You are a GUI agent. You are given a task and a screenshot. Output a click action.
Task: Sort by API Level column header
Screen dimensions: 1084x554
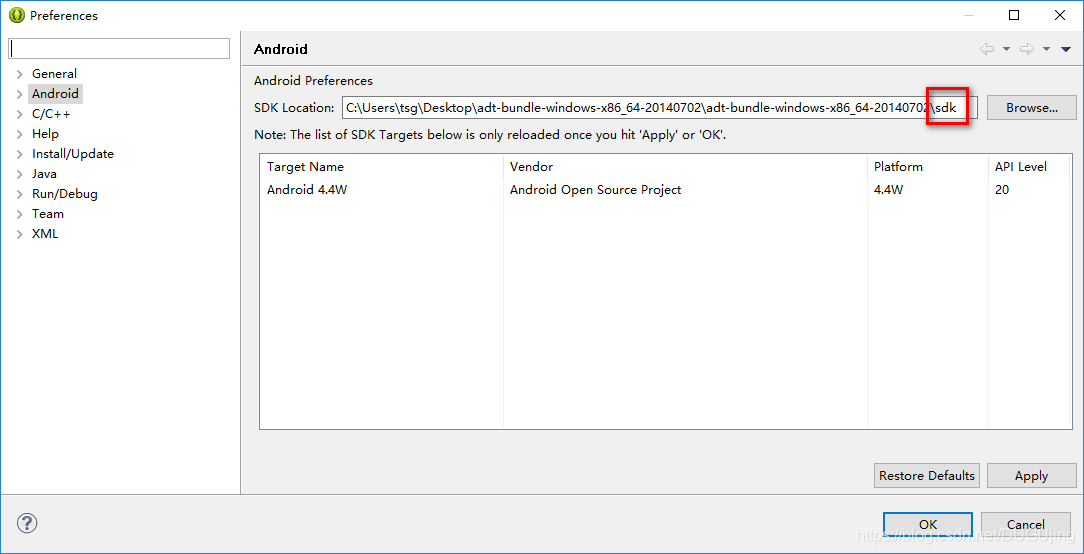coord(1027,167)
